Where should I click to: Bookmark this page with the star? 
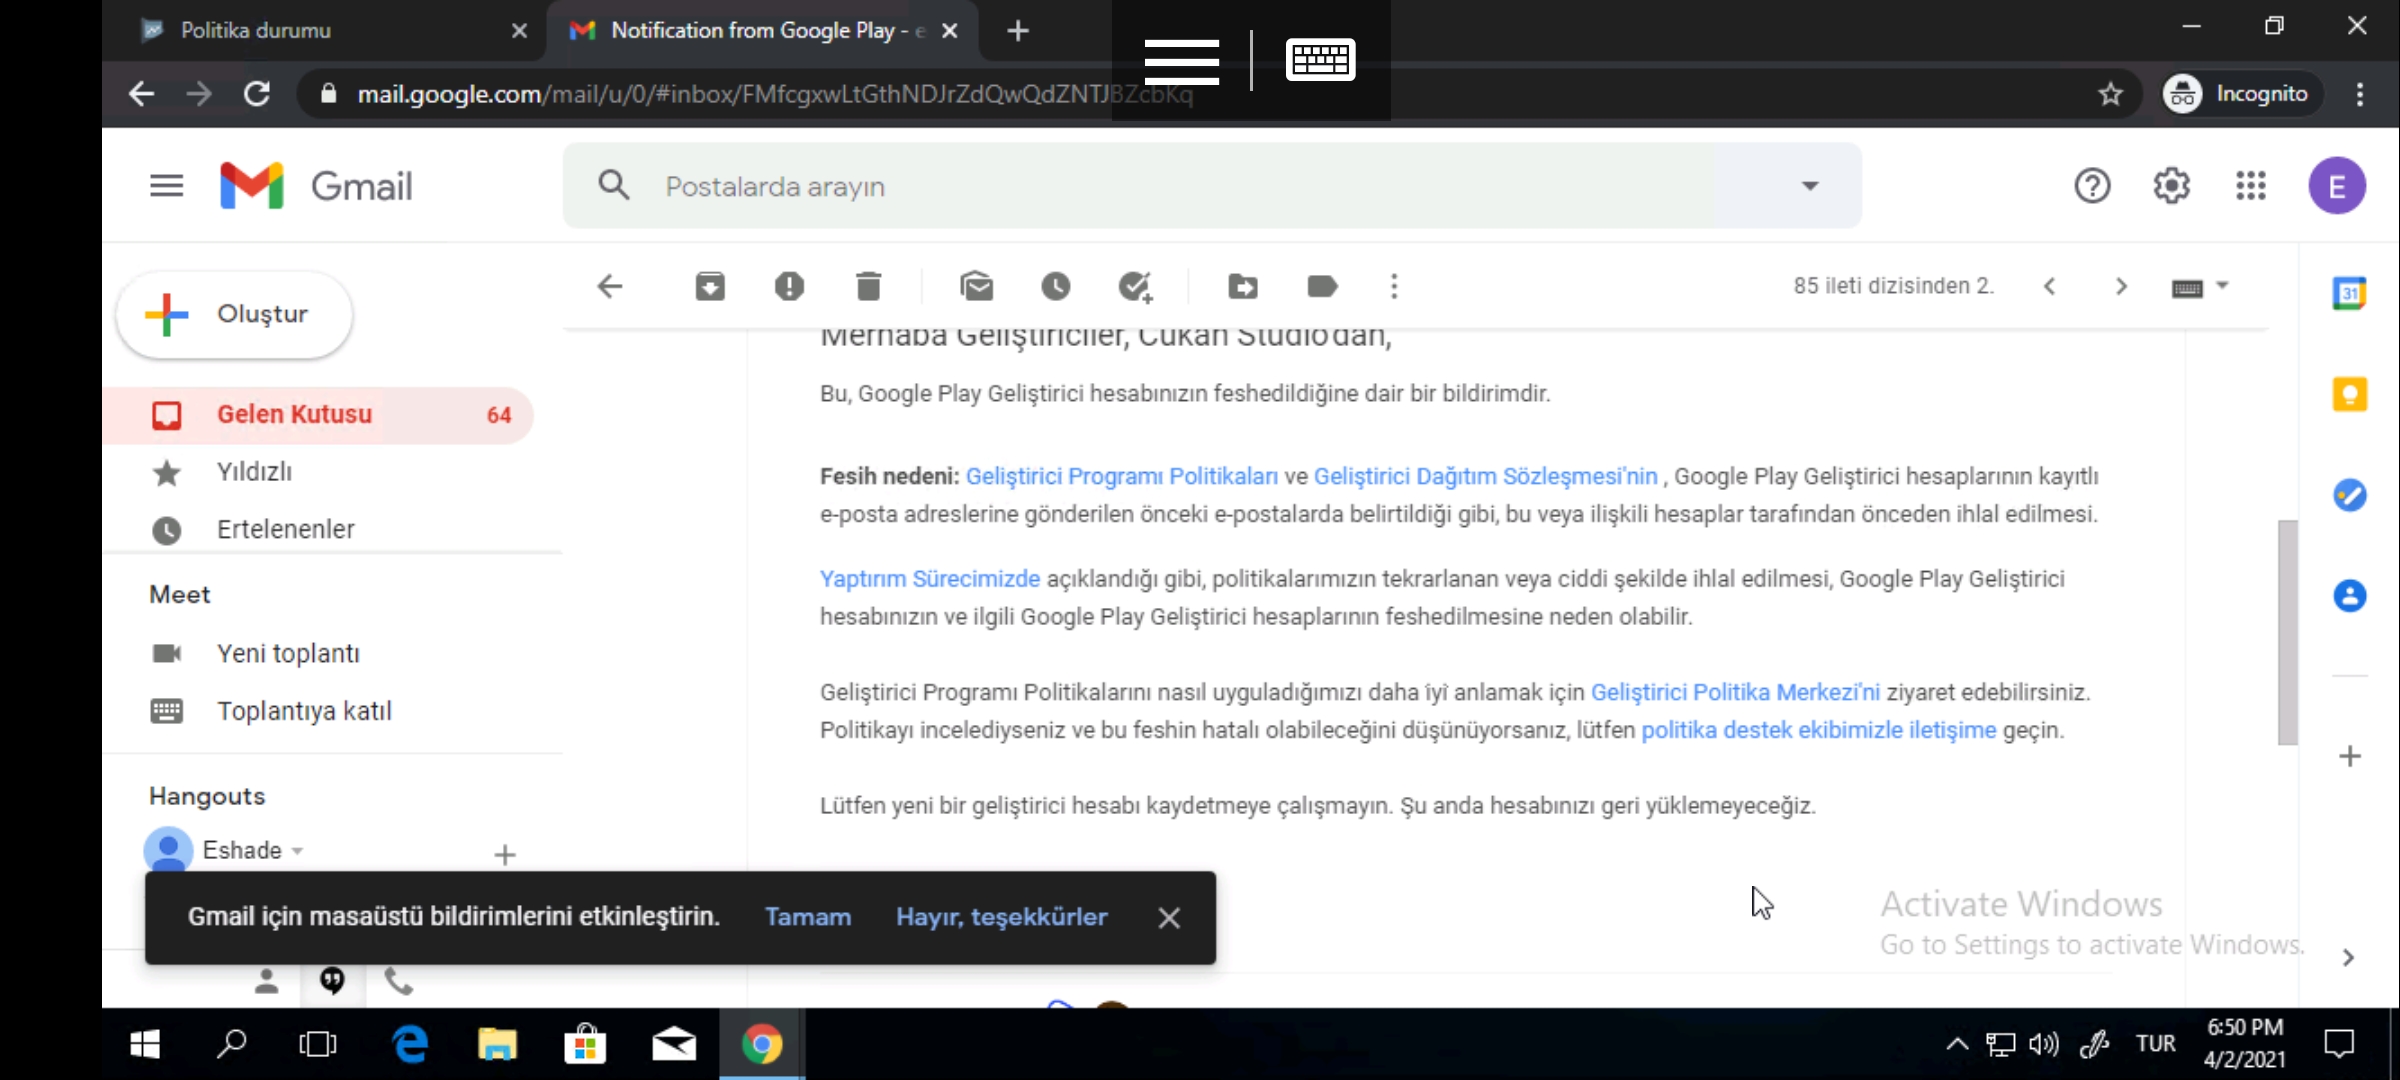(x=2110, y=94)
